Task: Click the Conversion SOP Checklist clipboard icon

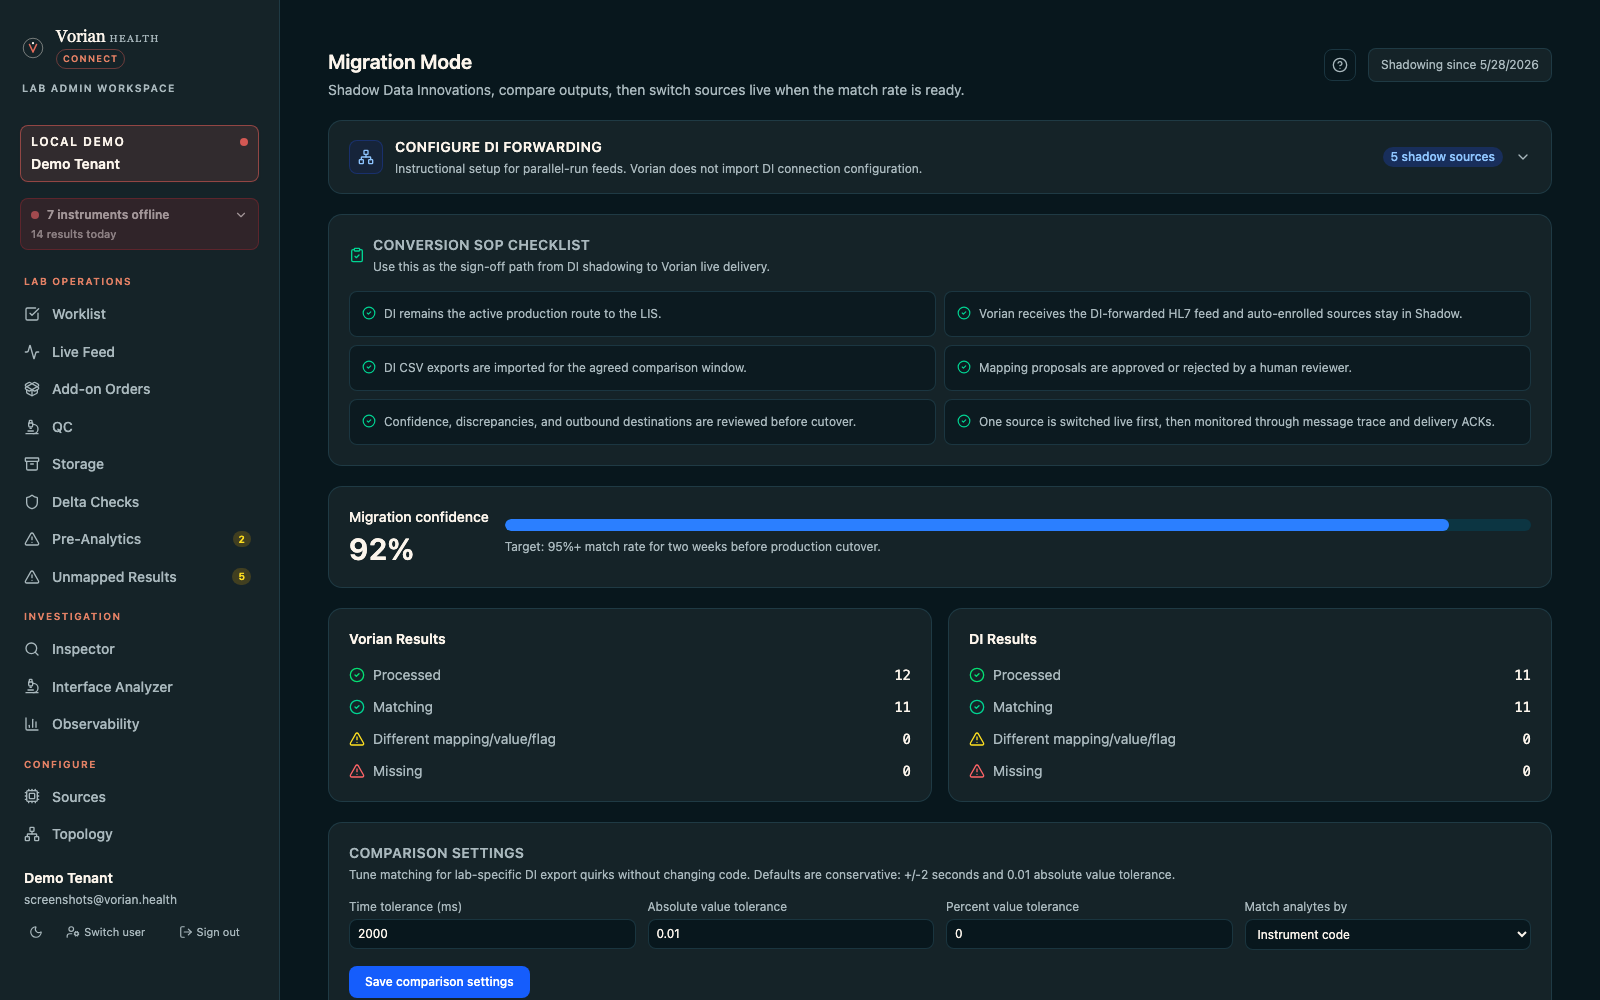Action: point(357,255)
